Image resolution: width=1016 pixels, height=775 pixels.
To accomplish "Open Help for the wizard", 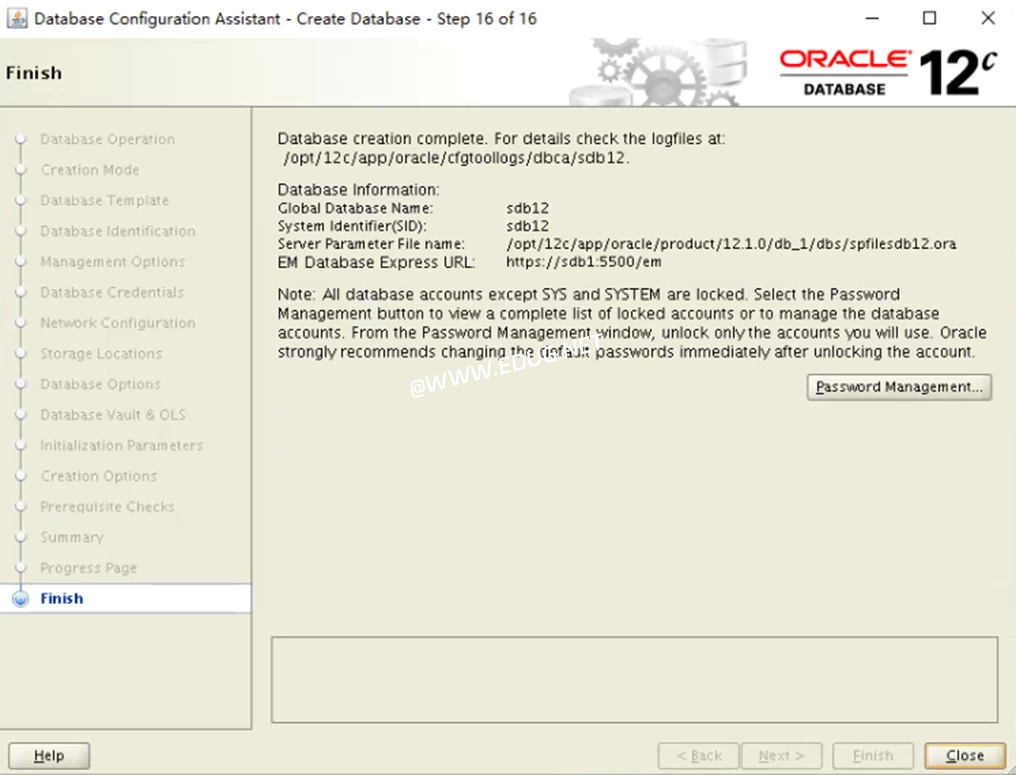I will [x=49, y=756].
